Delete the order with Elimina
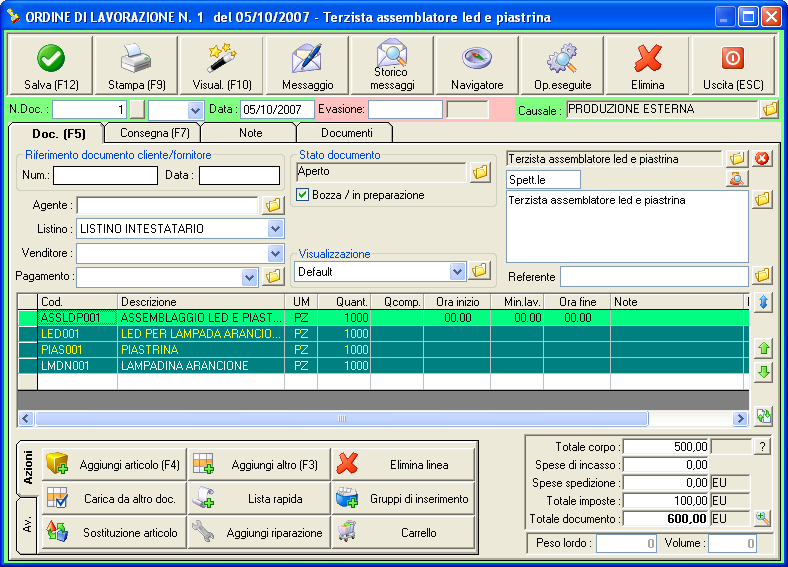The height and width of the screenshot is (567, 788). pyautogui.click(x=648, y=66)
